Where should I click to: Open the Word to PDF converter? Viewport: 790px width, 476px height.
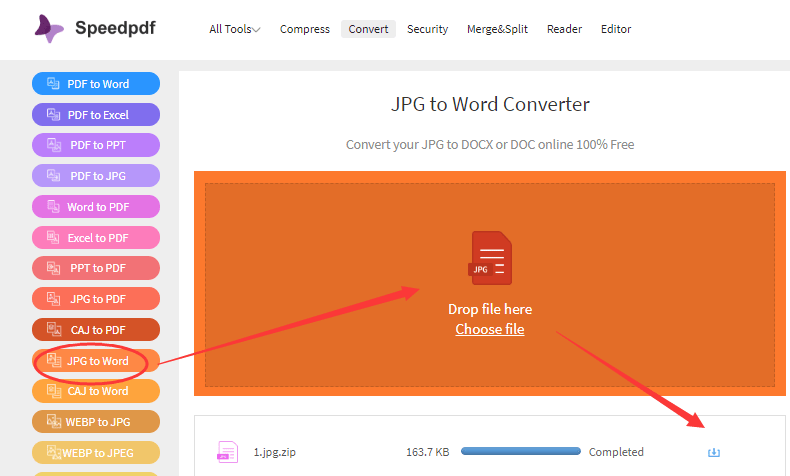96,207
